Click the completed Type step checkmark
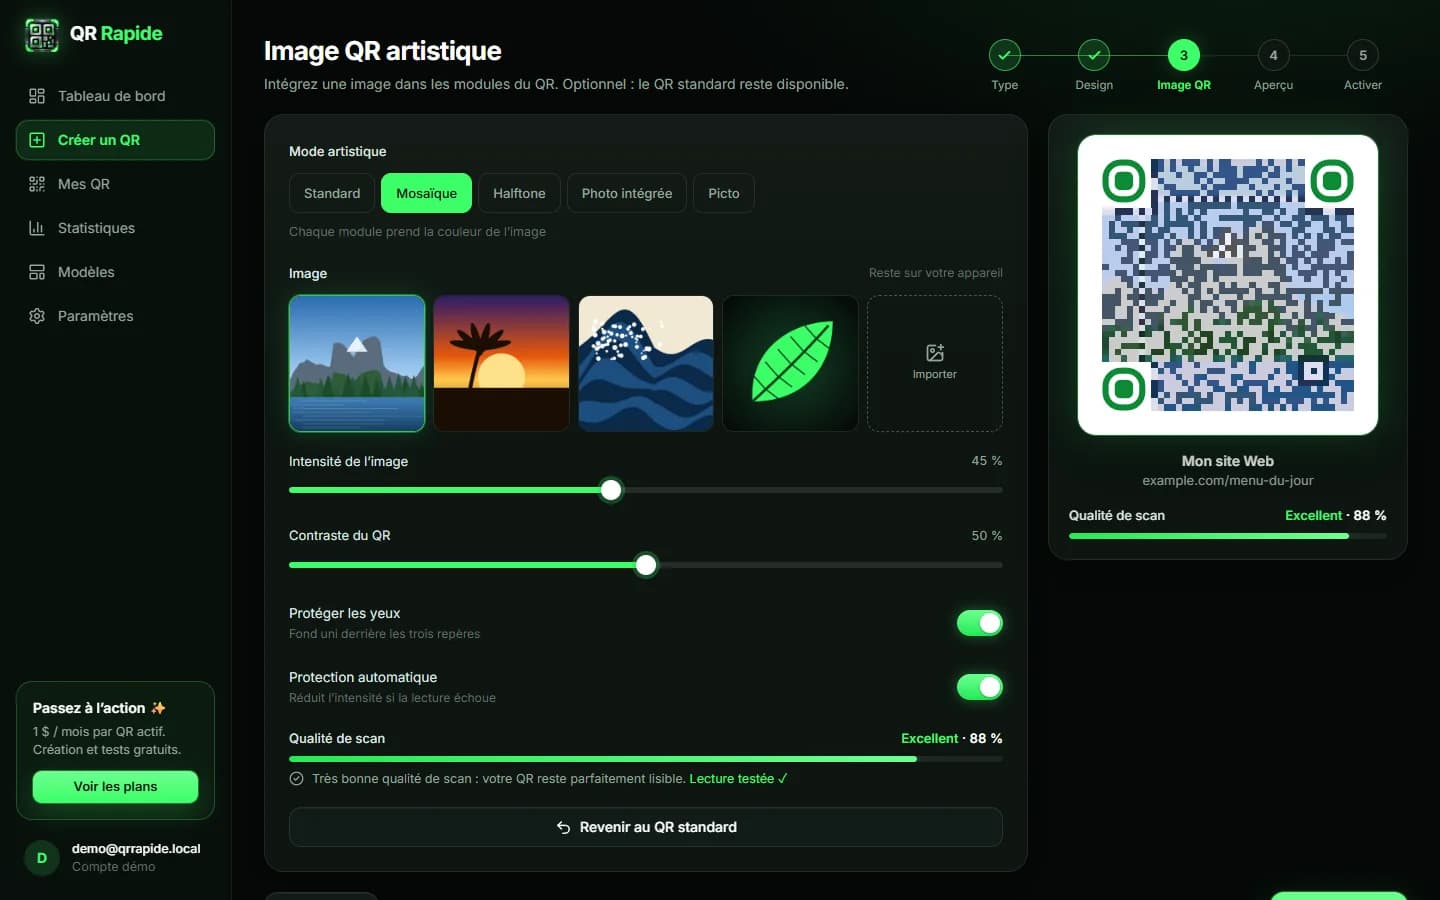 pos(1004,56)
